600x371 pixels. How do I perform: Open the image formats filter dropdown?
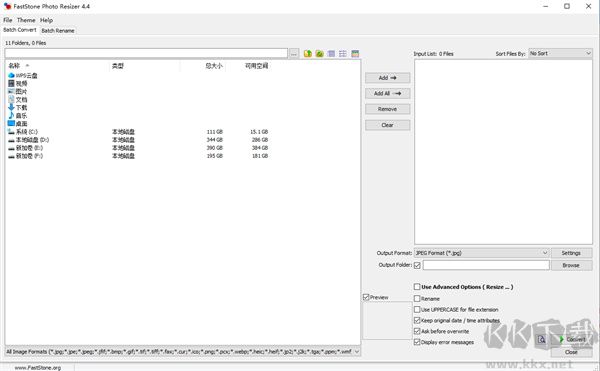pos(183,351)
